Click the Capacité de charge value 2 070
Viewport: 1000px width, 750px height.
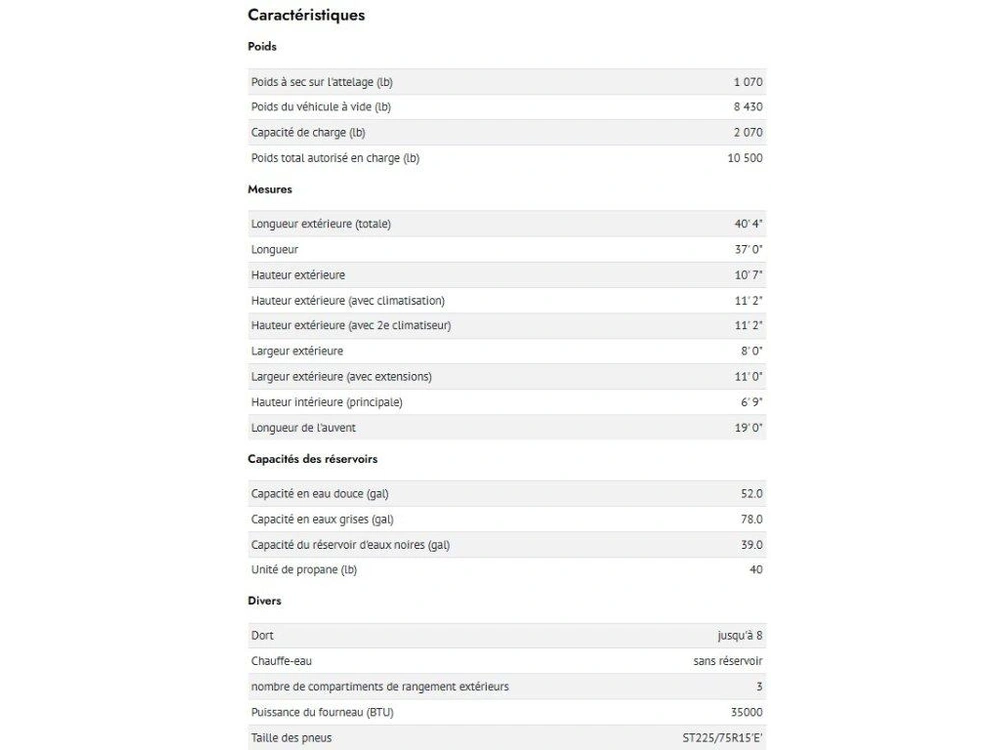click(x=747, y=133)
